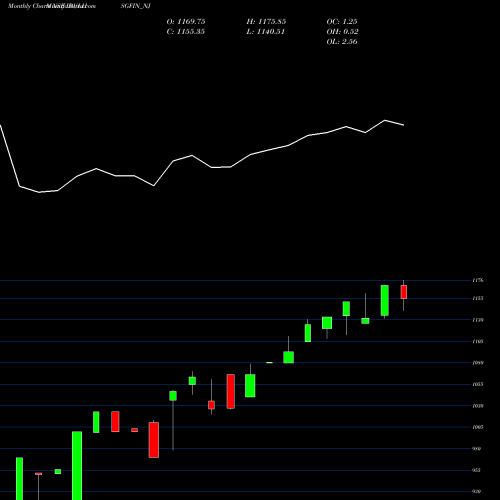Viewport: 500px width, 500px height.
Task: Click the right end of the white line
Action: (x=404, y=125)
